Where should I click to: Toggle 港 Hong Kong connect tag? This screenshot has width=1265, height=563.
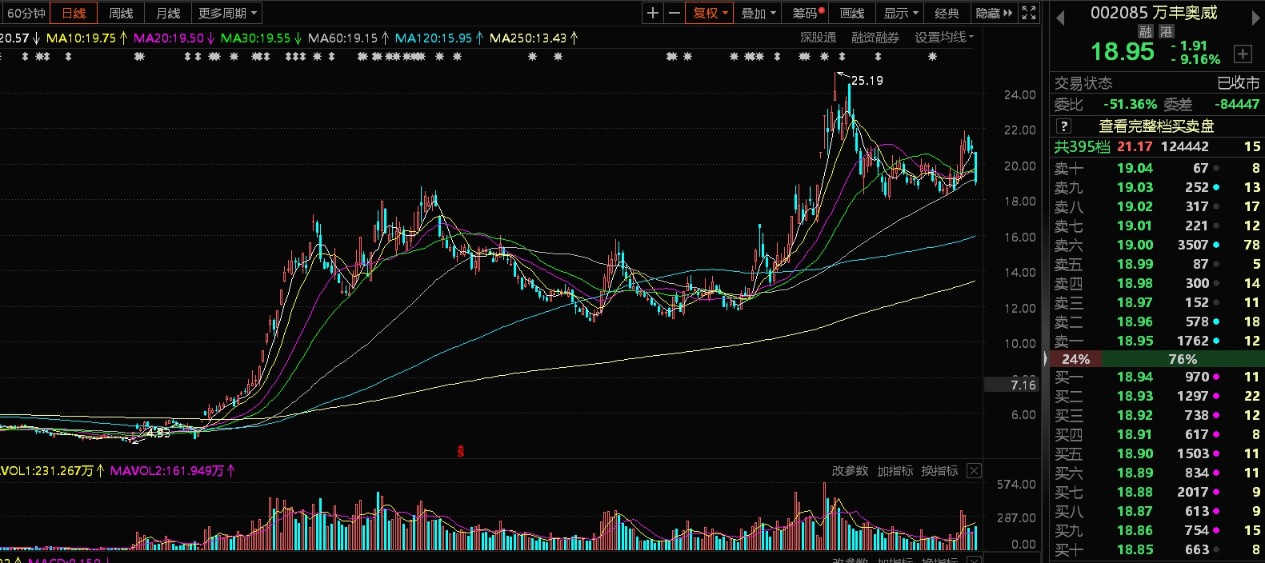click(1165, 31)
